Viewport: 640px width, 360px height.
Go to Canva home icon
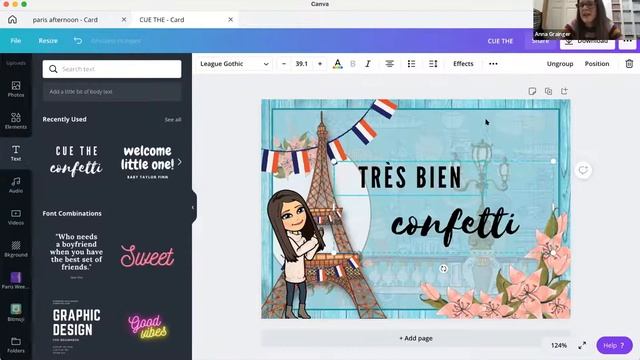pos(12,19)
